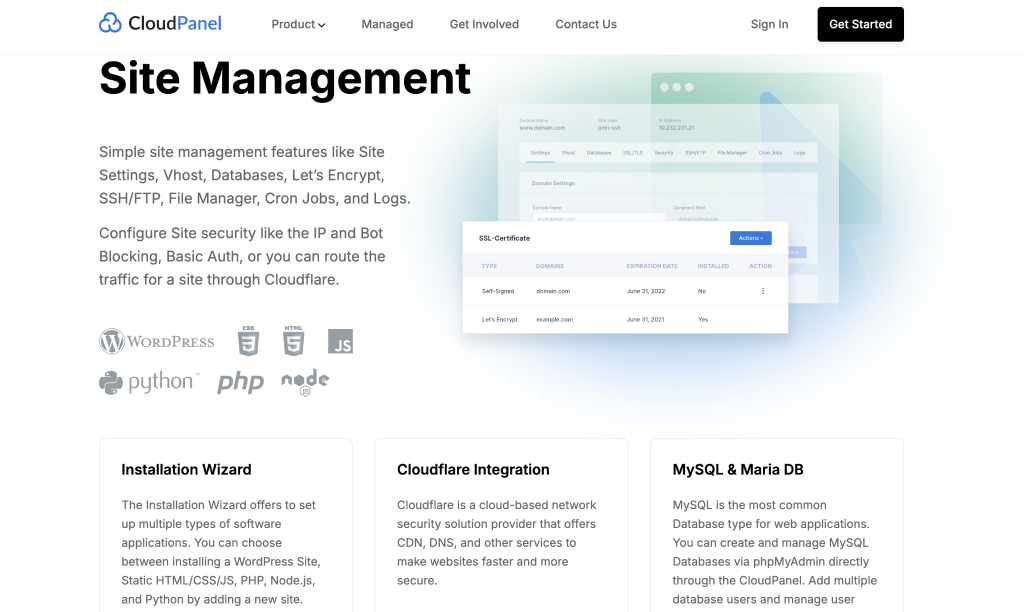Click the Site Management heading
Image resolution: width=1024 pixels, height=612 pixels.
coord(285,78)
